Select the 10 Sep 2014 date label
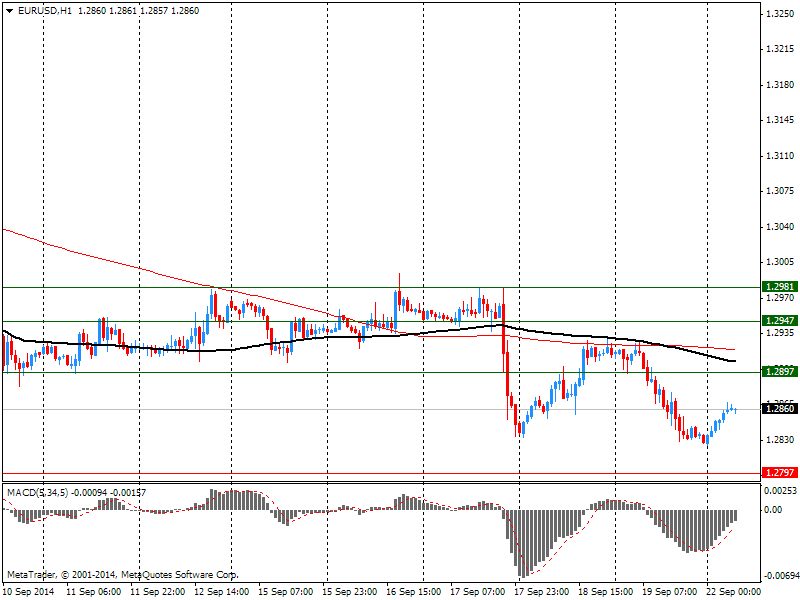This screenshot has height=600, width=800. [x=29, y=592]
